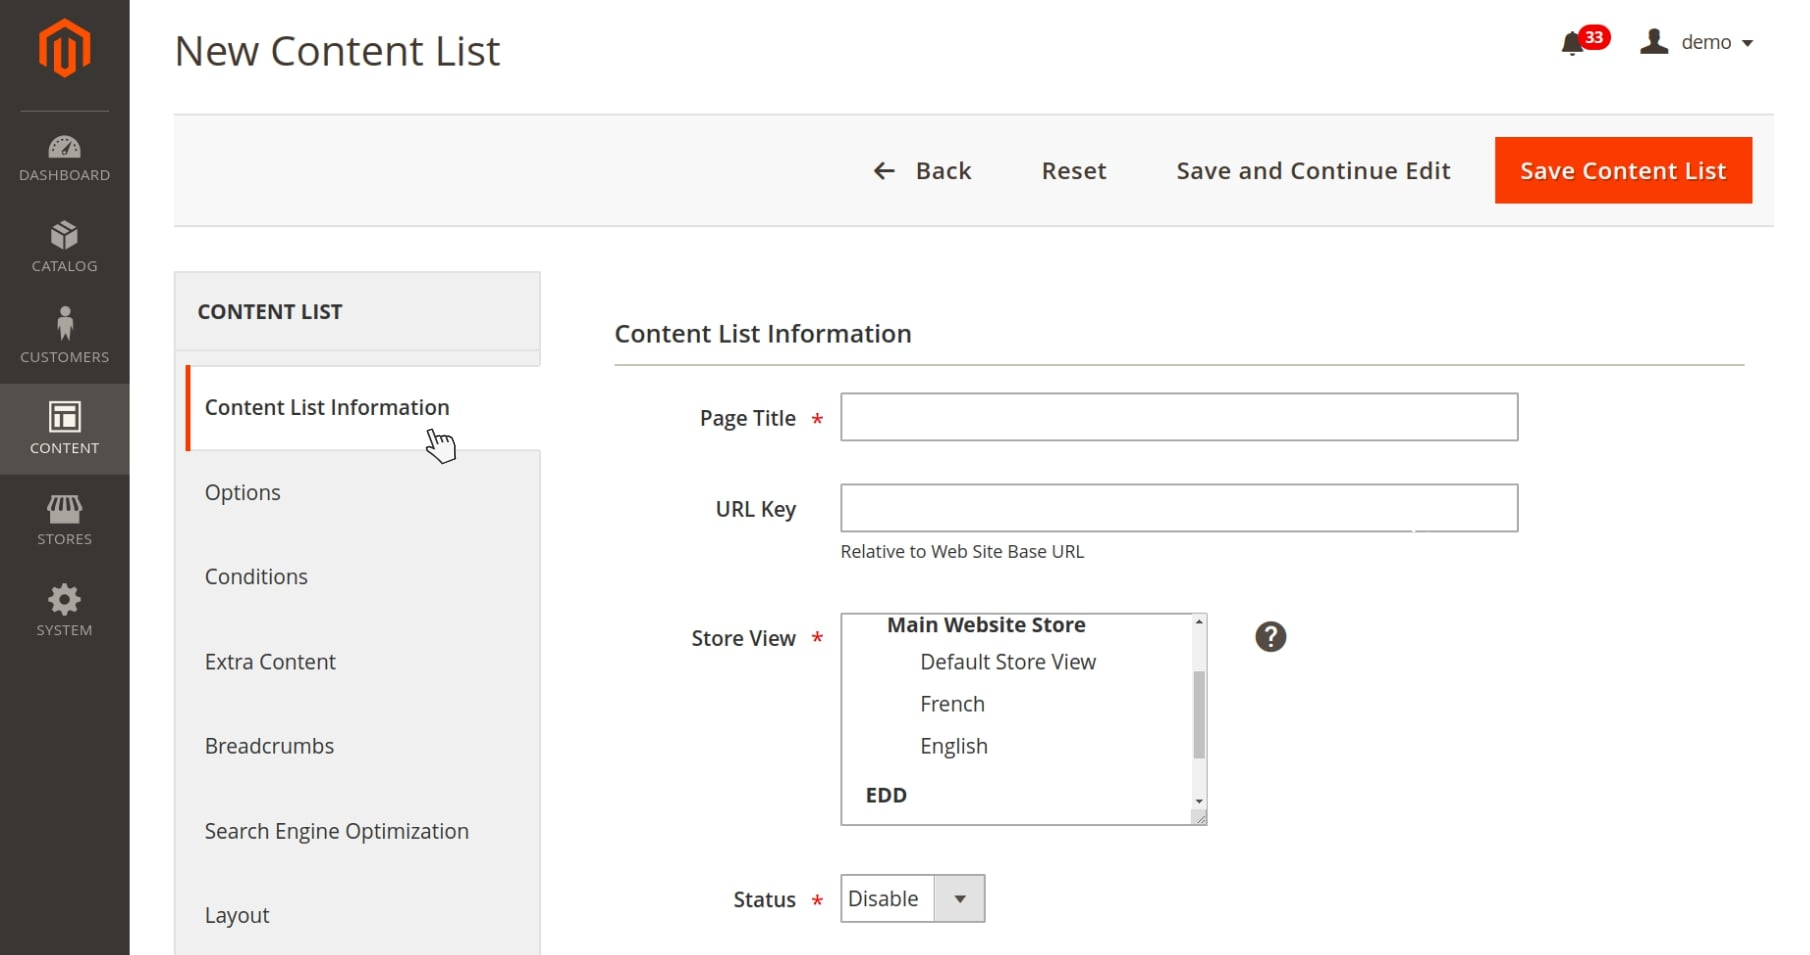
Task: Click into the Page Title field
Action: point(1178,417)
